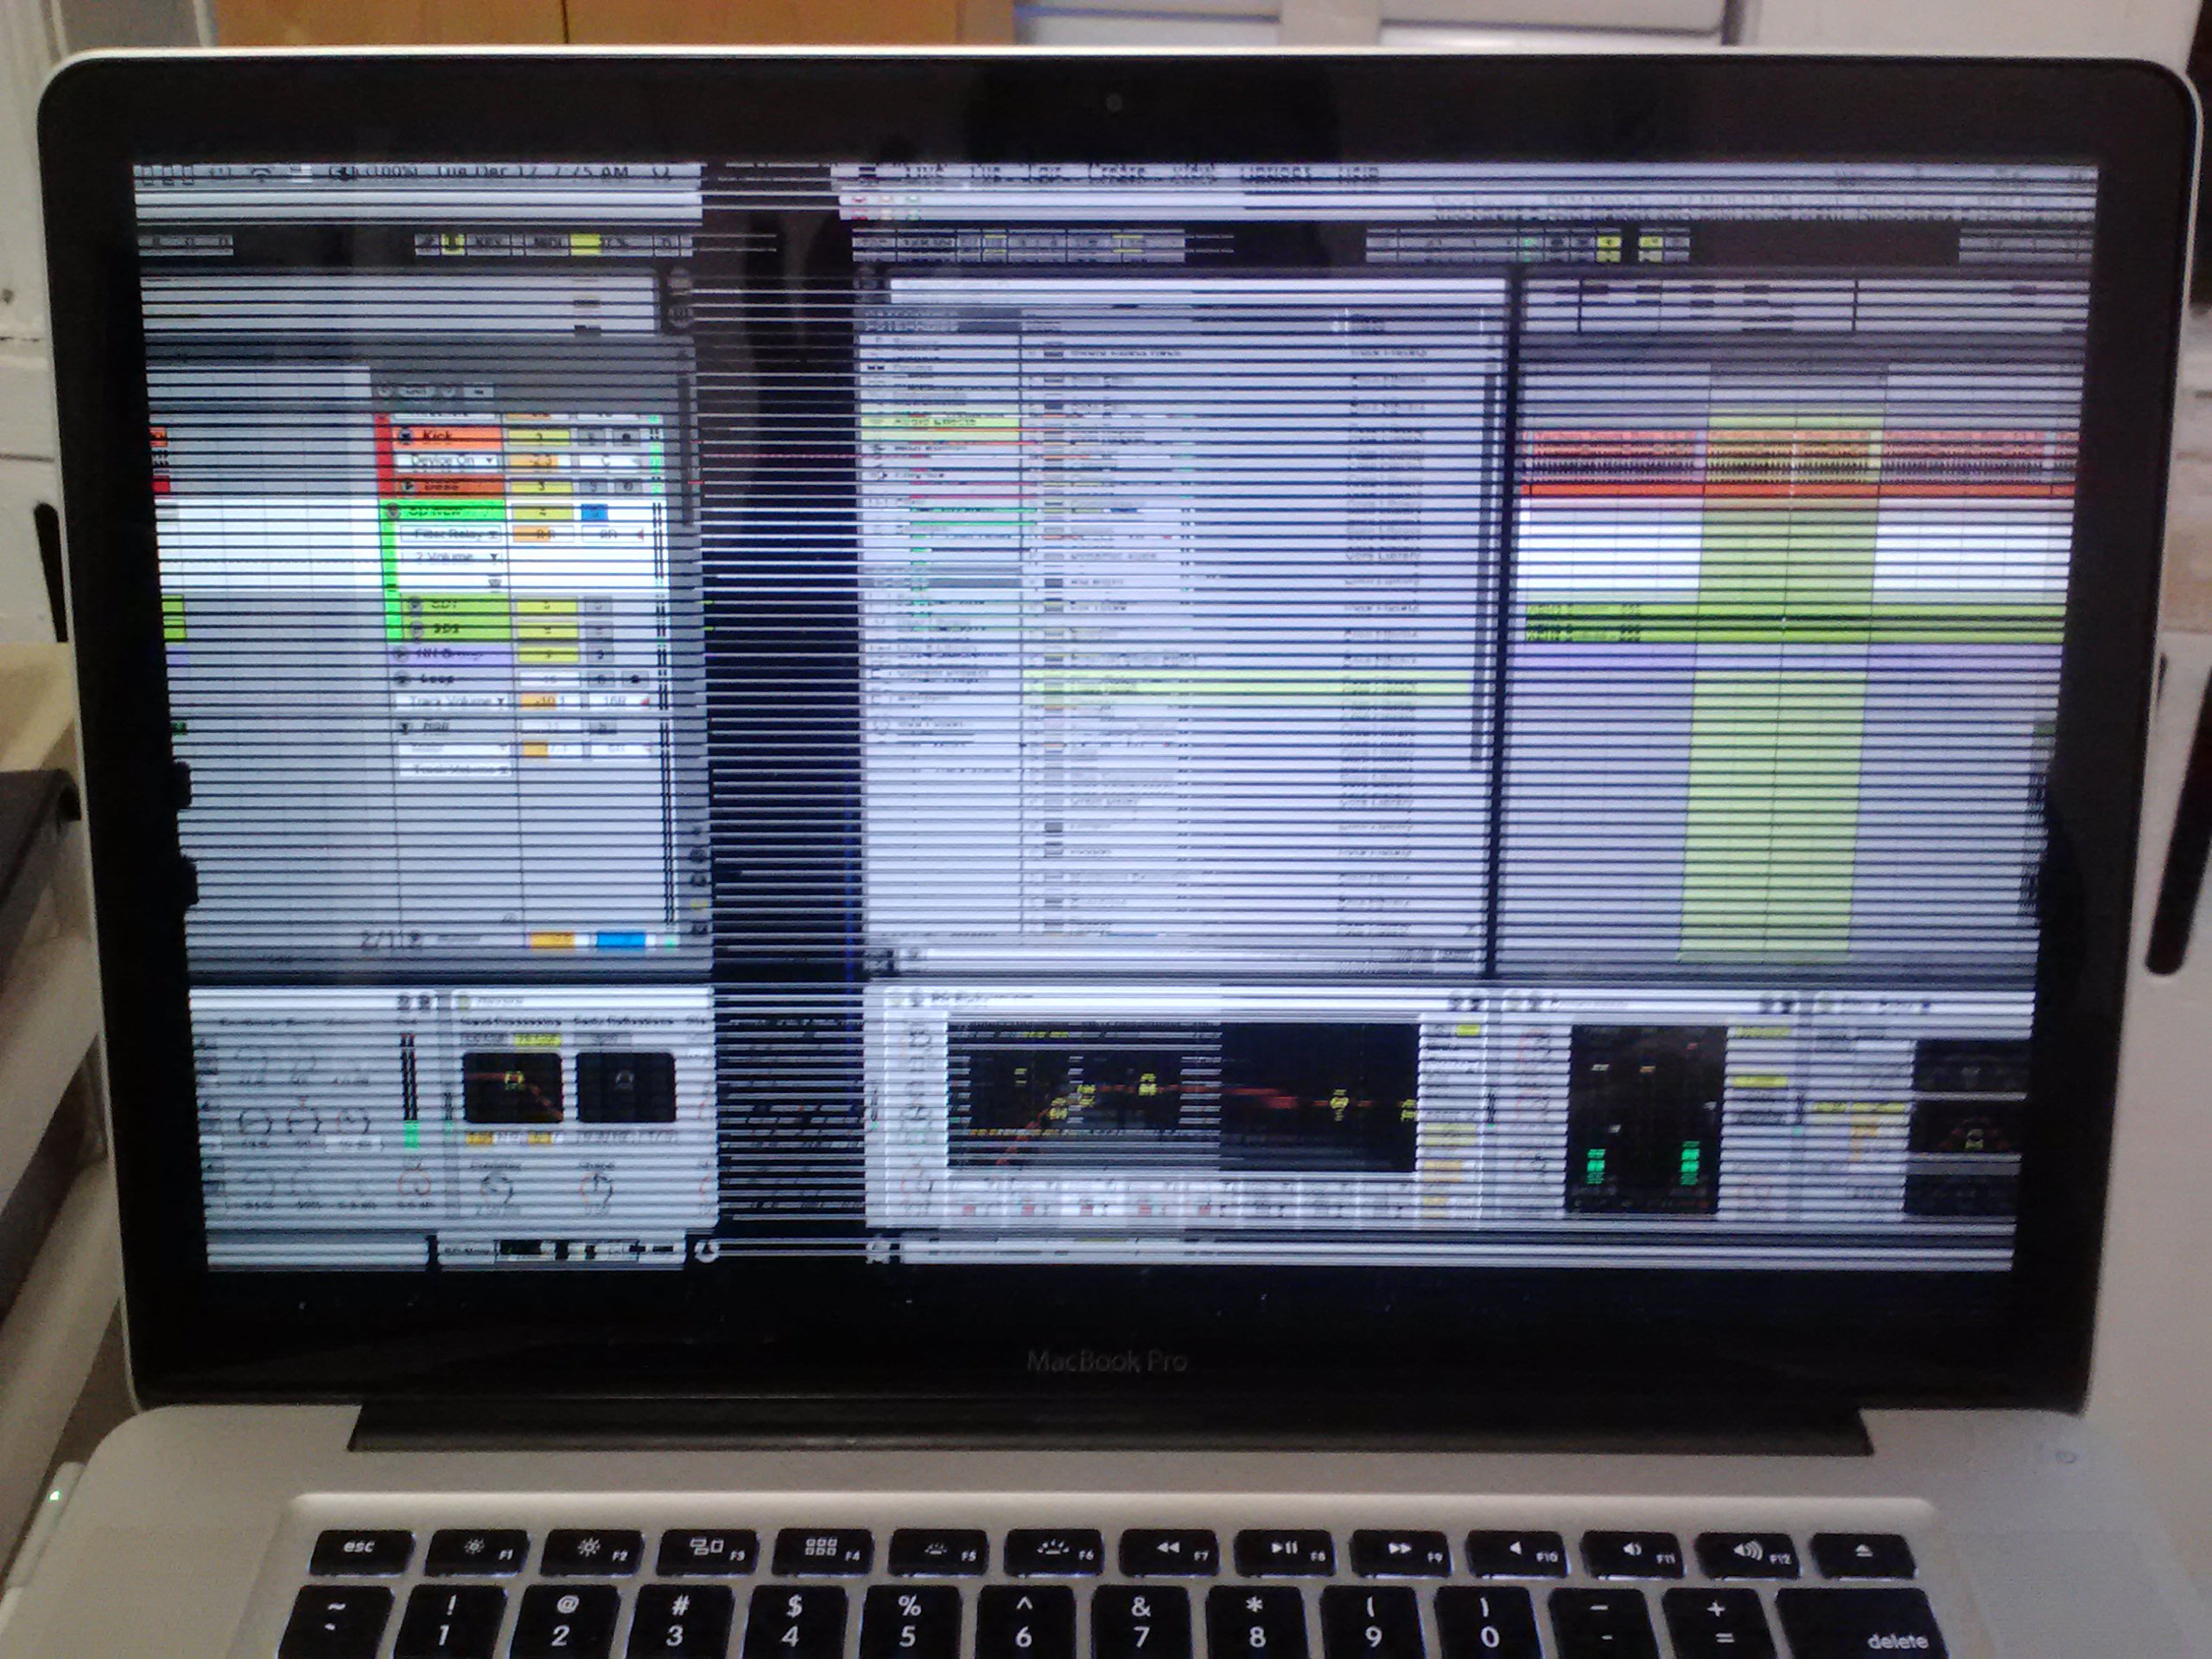Open Spotlight search magnifier icon
This screenshot has height=1659, width=2212.
(x=661, y=173)
